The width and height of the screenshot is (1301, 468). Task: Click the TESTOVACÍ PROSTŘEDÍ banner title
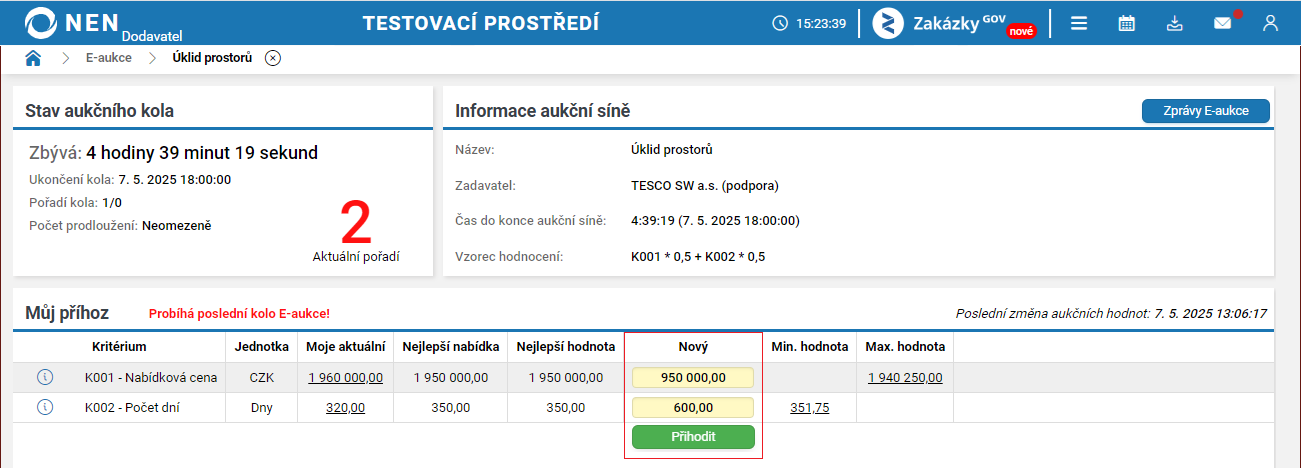(481, 23)
